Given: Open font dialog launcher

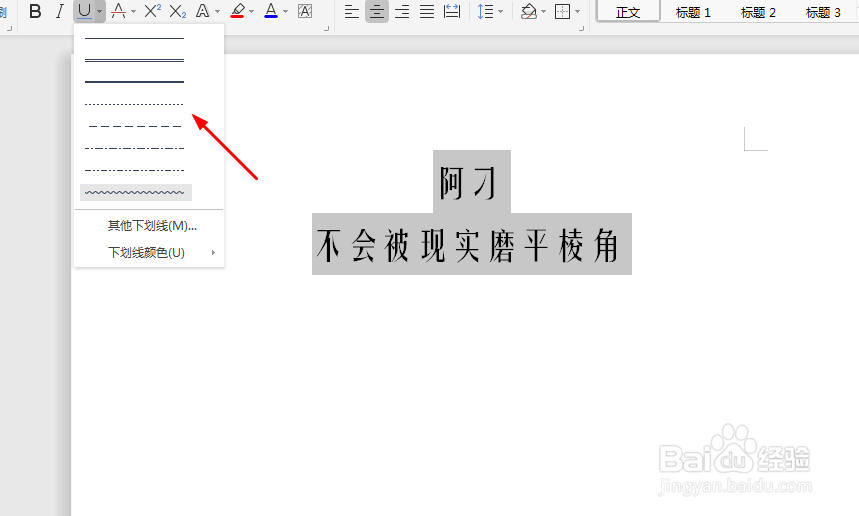Looking at the screenshot, I should pos(327,28).
